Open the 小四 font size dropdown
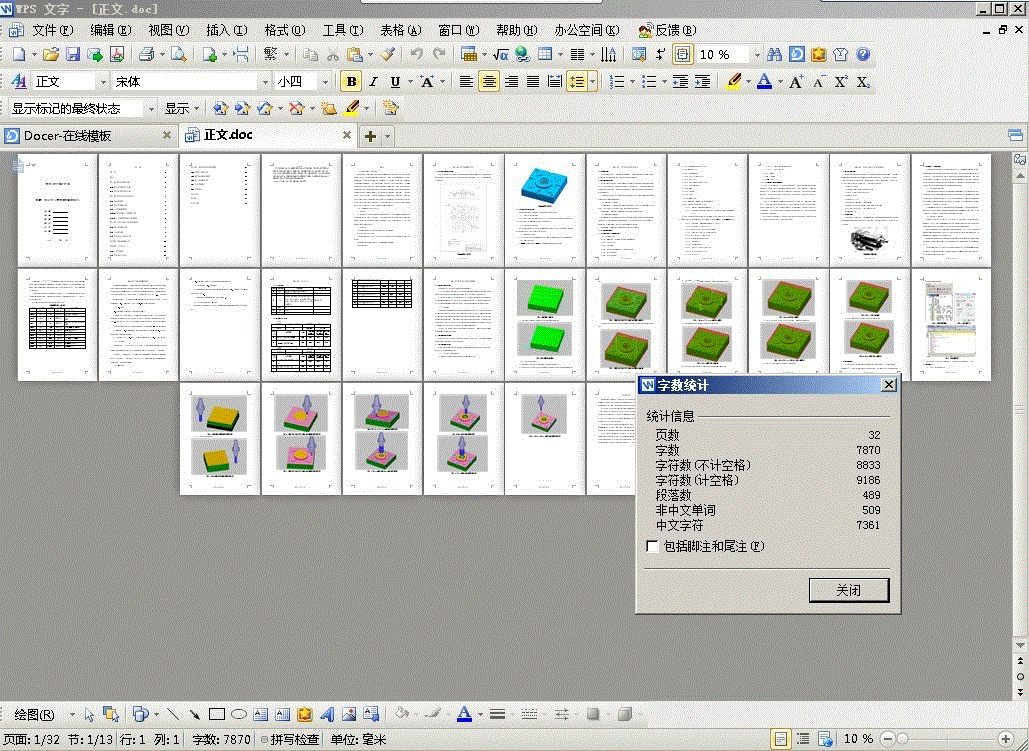The width and height of the screenshot is (1029, 751). pos(325,82)
